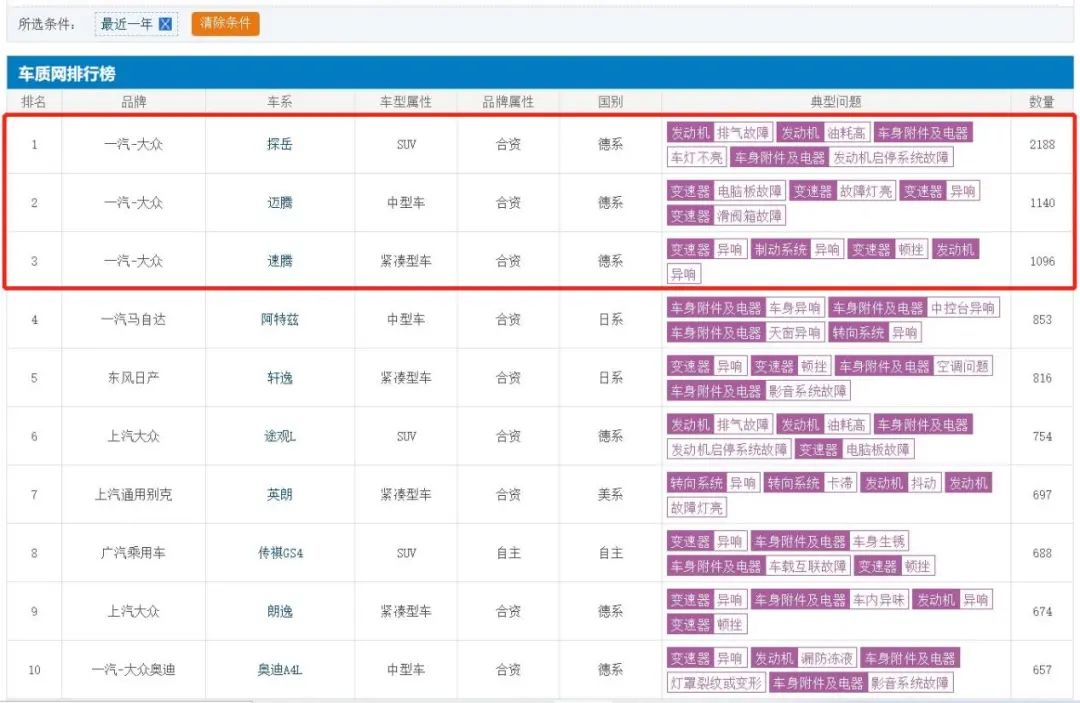Click the 排名 column header
The height and width of the screenshot is (703, 1080).
click(x=34, y=102)
